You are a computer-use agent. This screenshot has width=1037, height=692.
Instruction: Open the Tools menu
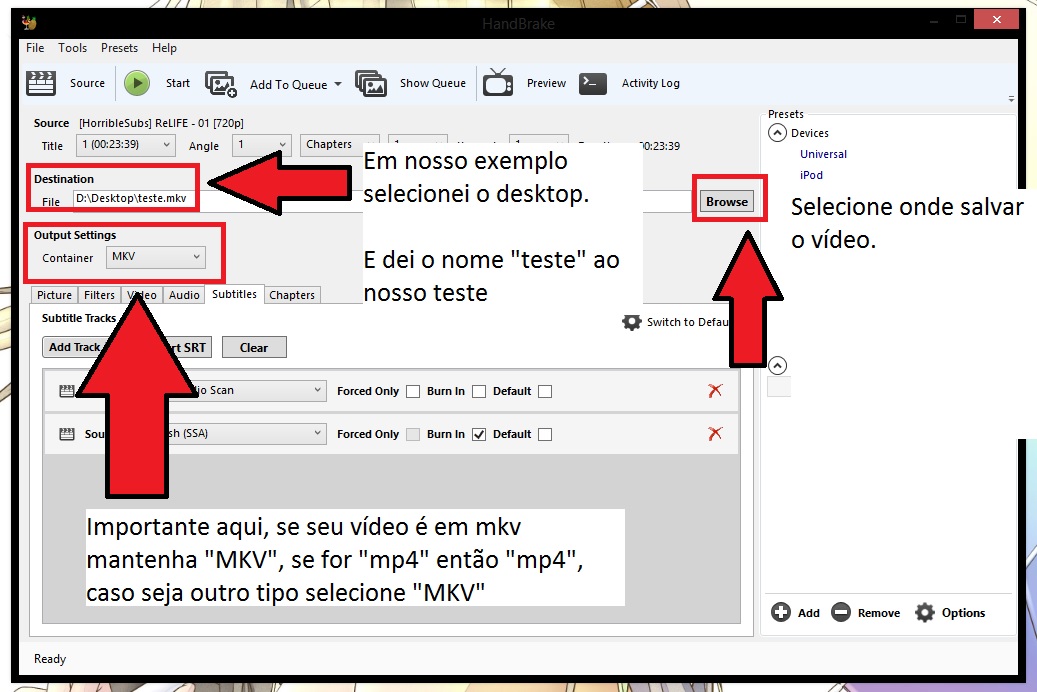coord(72,48)
